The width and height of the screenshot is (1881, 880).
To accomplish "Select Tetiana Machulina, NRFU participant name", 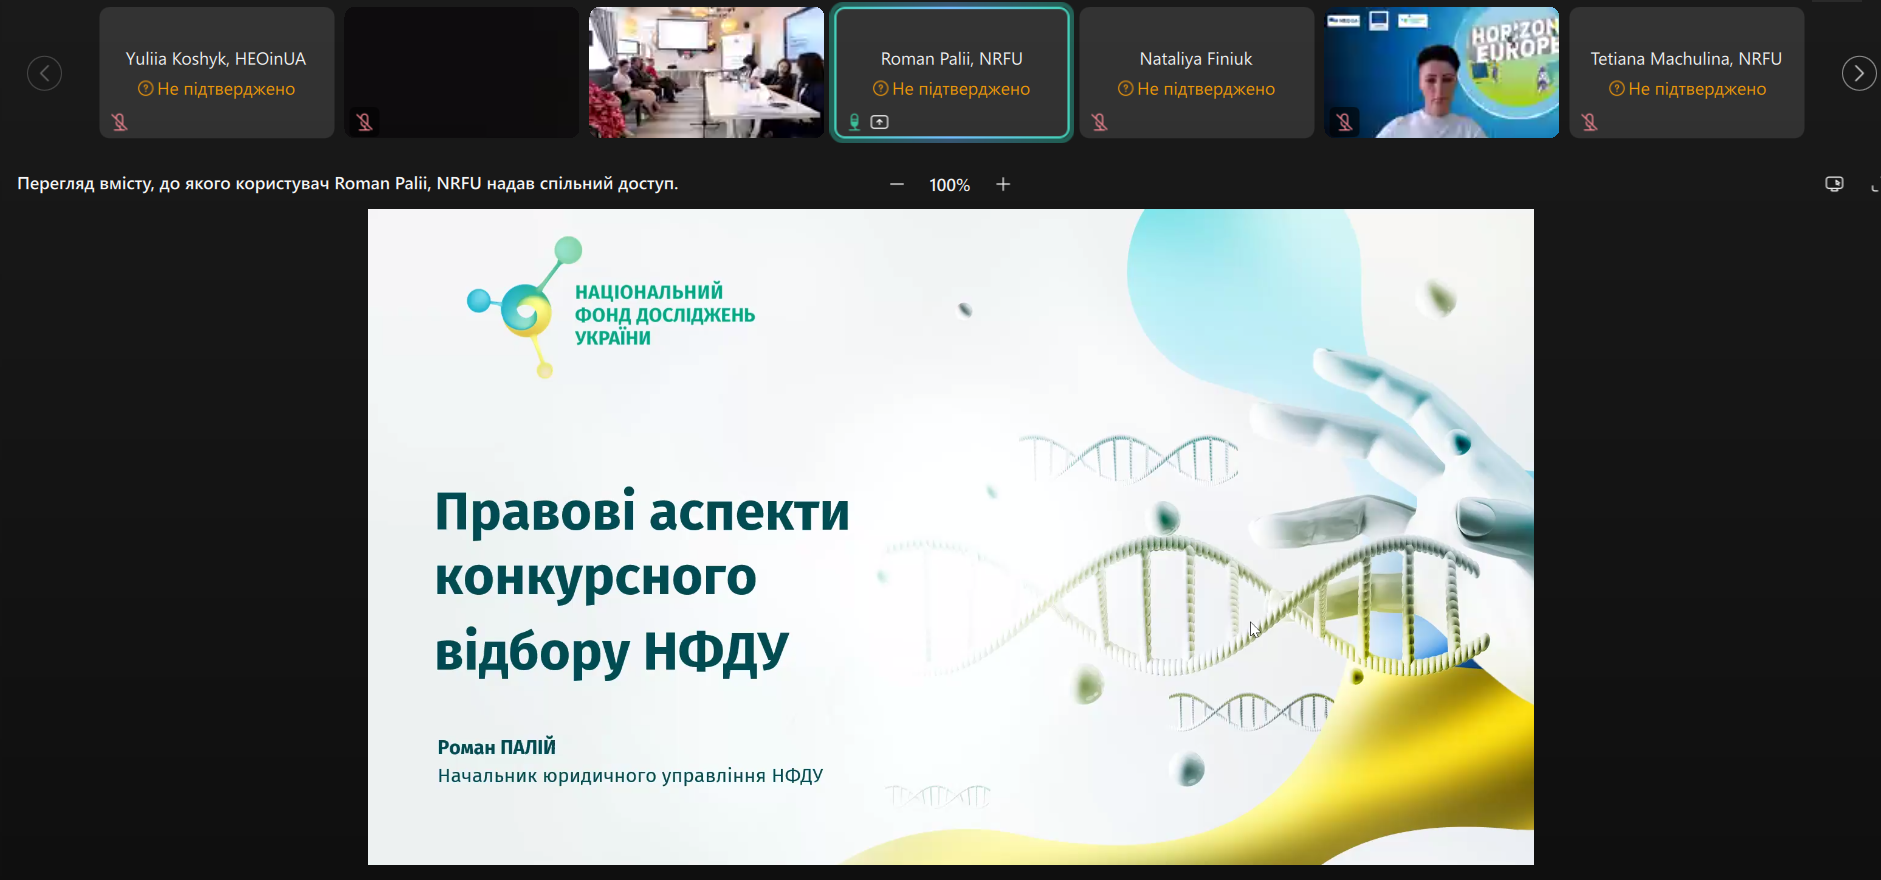I will pyautogui.click(x=1686, y=59).
